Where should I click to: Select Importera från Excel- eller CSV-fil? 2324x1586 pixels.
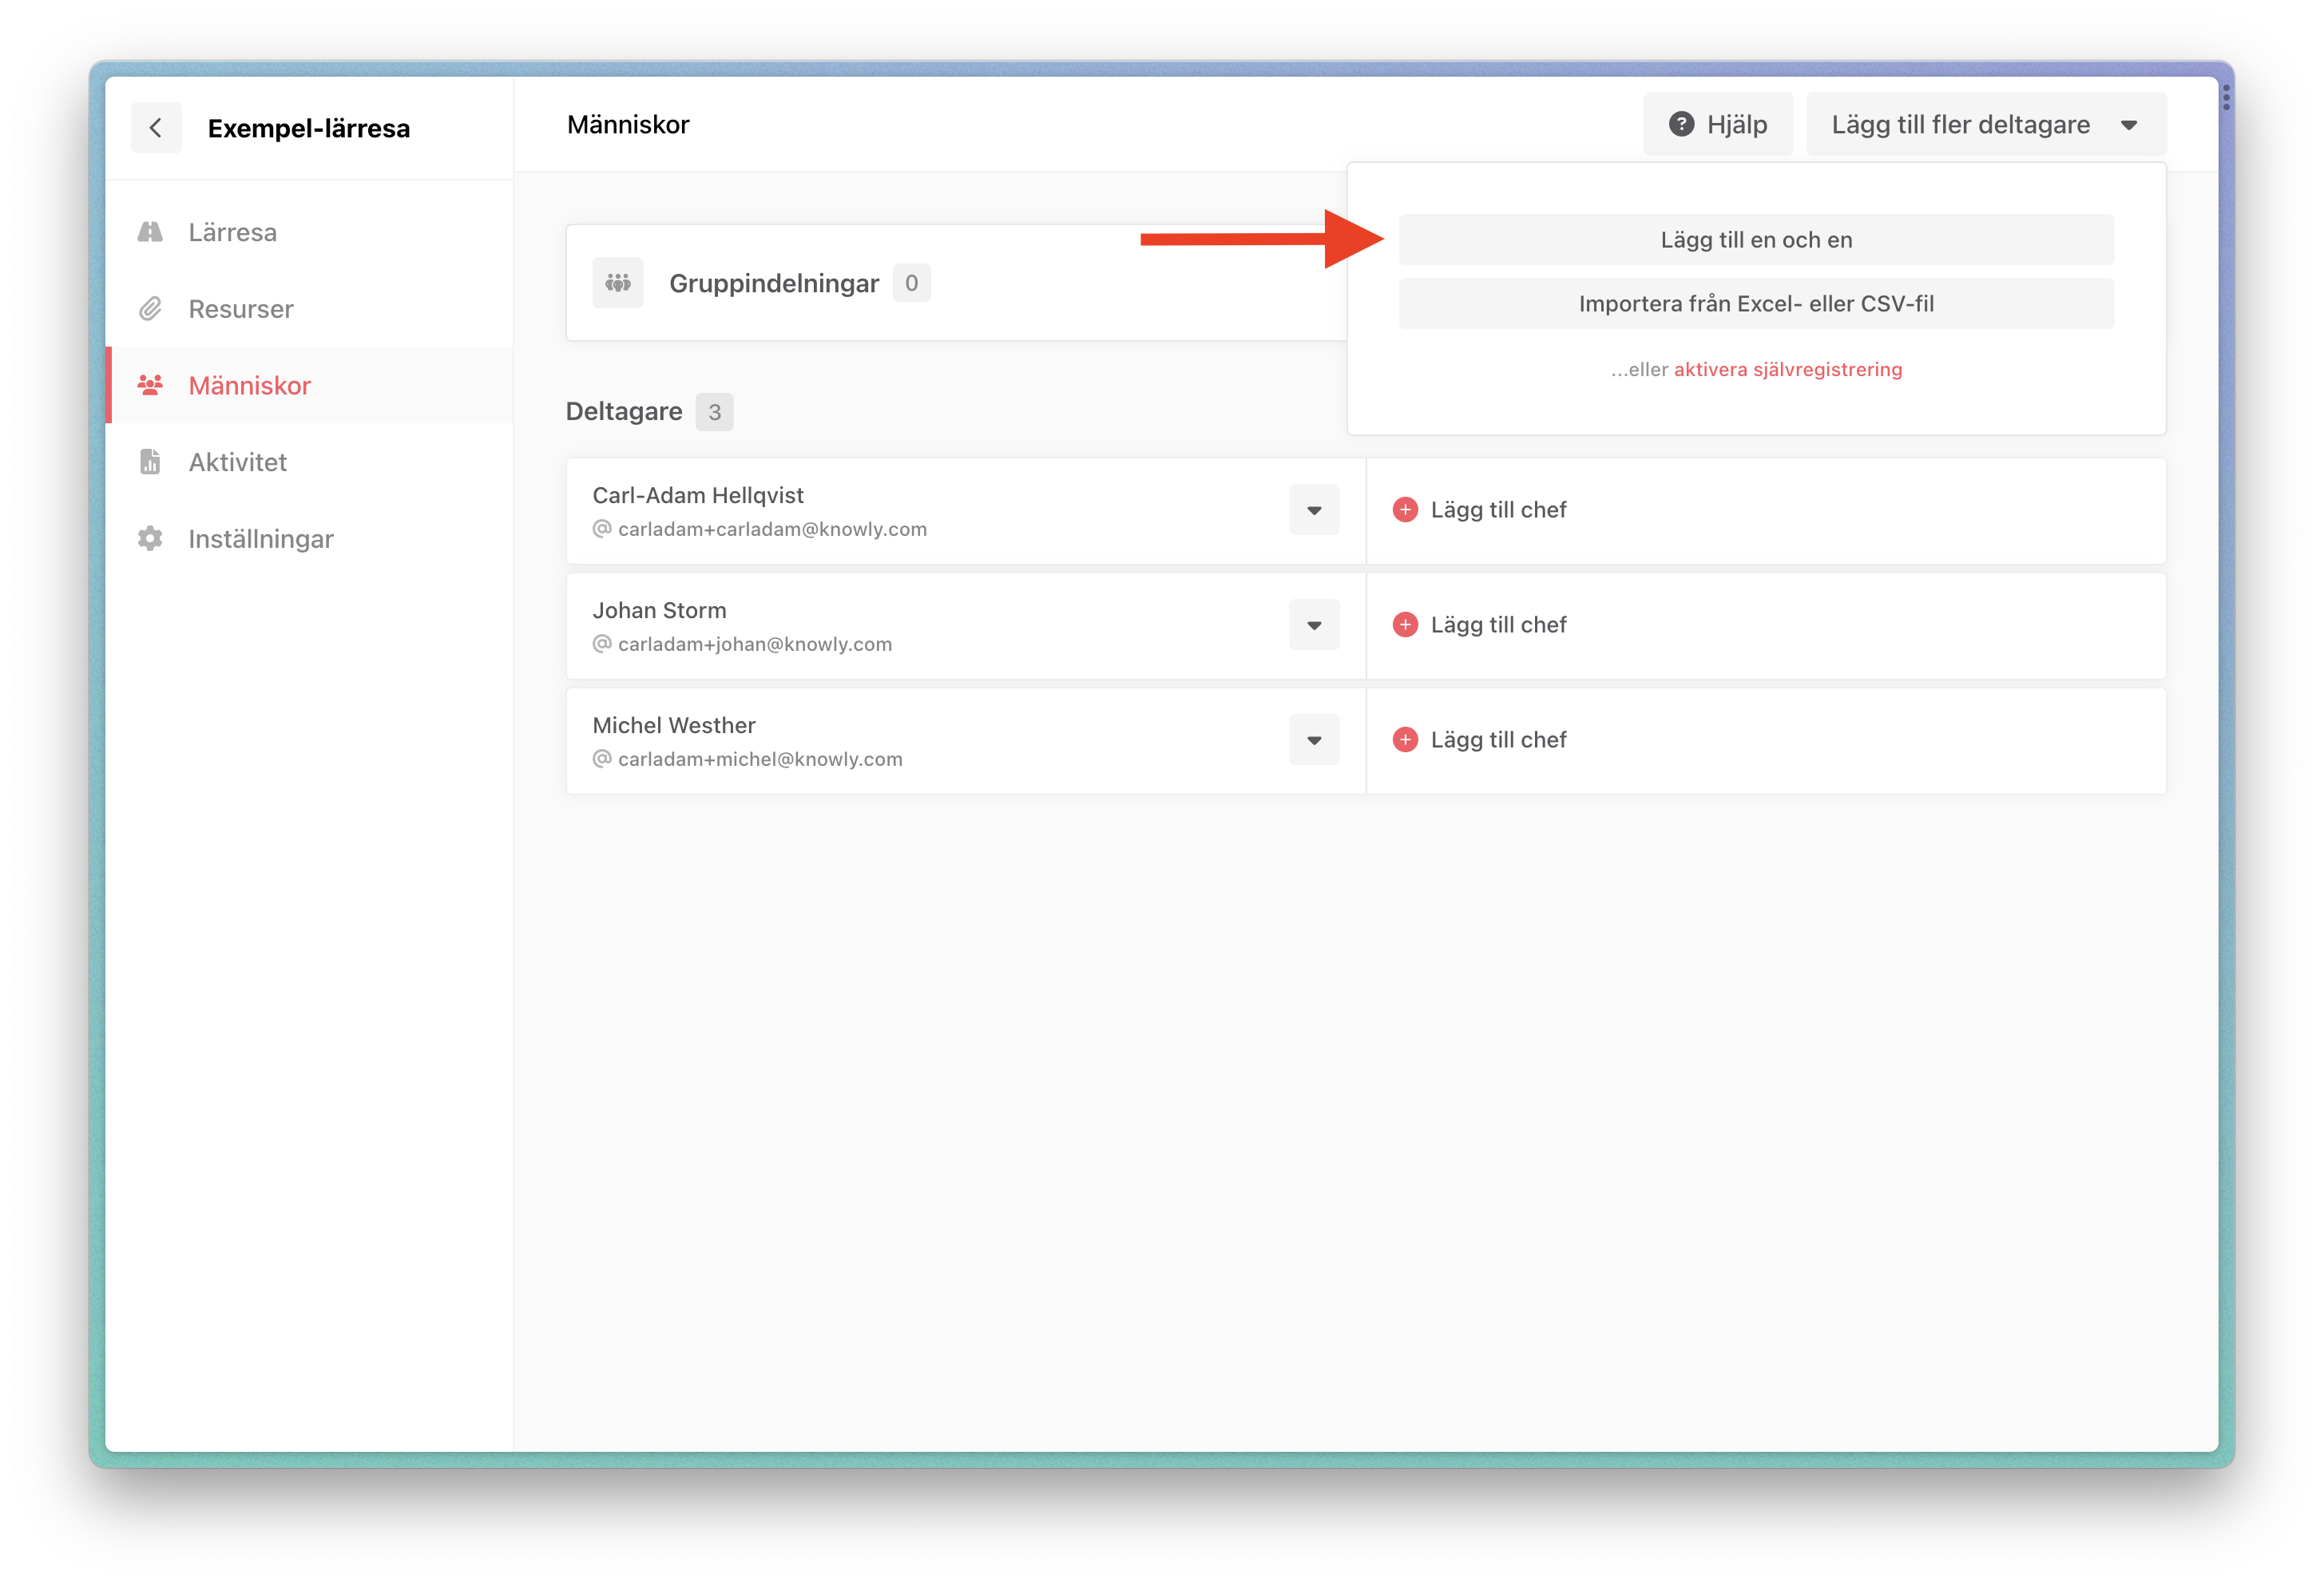click(1755, 304)
